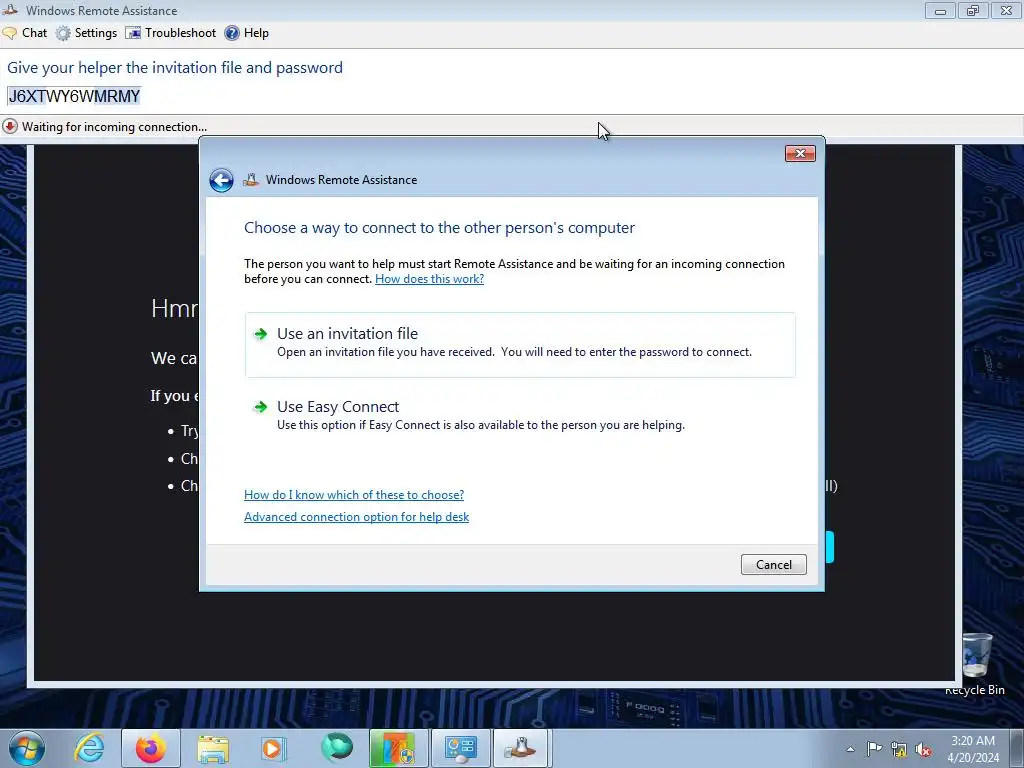
Task: Click the Remote Assistance window title icon
Action: 10,10
